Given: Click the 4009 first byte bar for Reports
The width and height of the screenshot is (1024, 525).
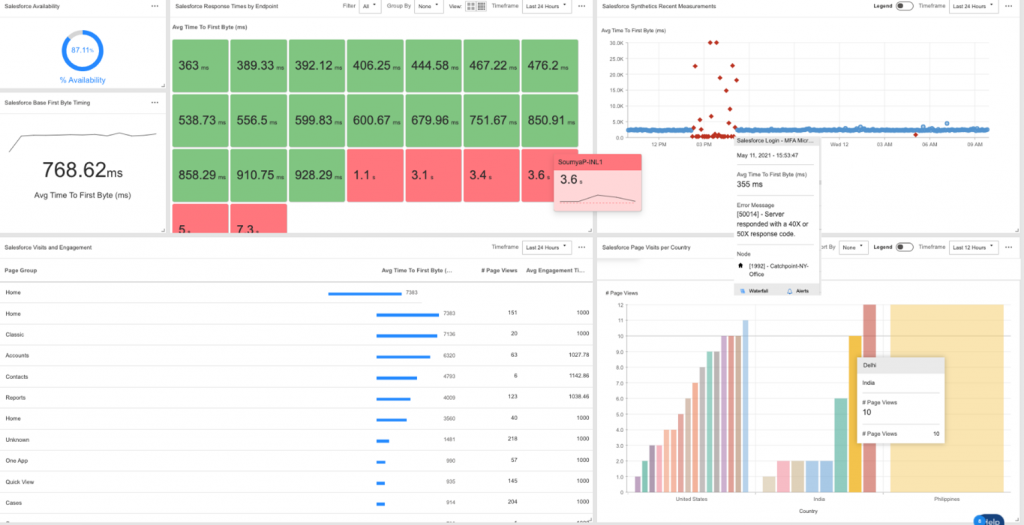Looking at the screenshot, I should [x=393, y=398].
